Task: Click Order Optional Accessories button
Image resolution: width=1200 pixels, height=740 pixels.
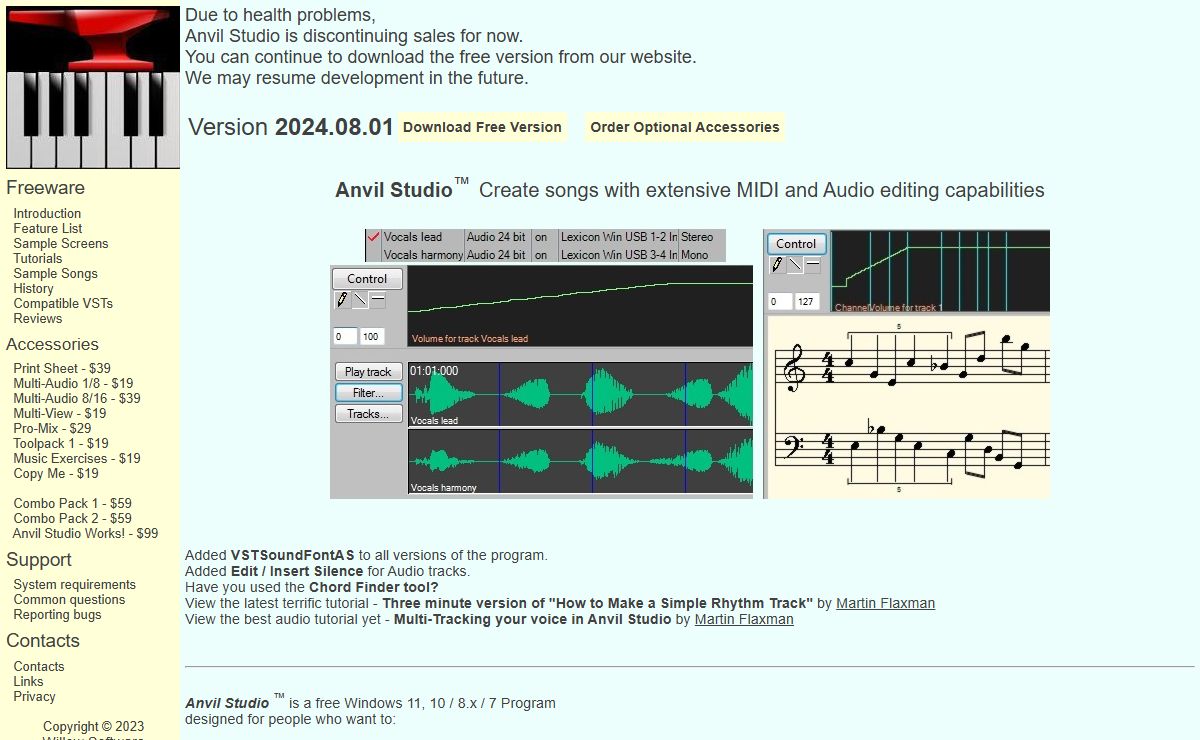Action: pos(685,127)
